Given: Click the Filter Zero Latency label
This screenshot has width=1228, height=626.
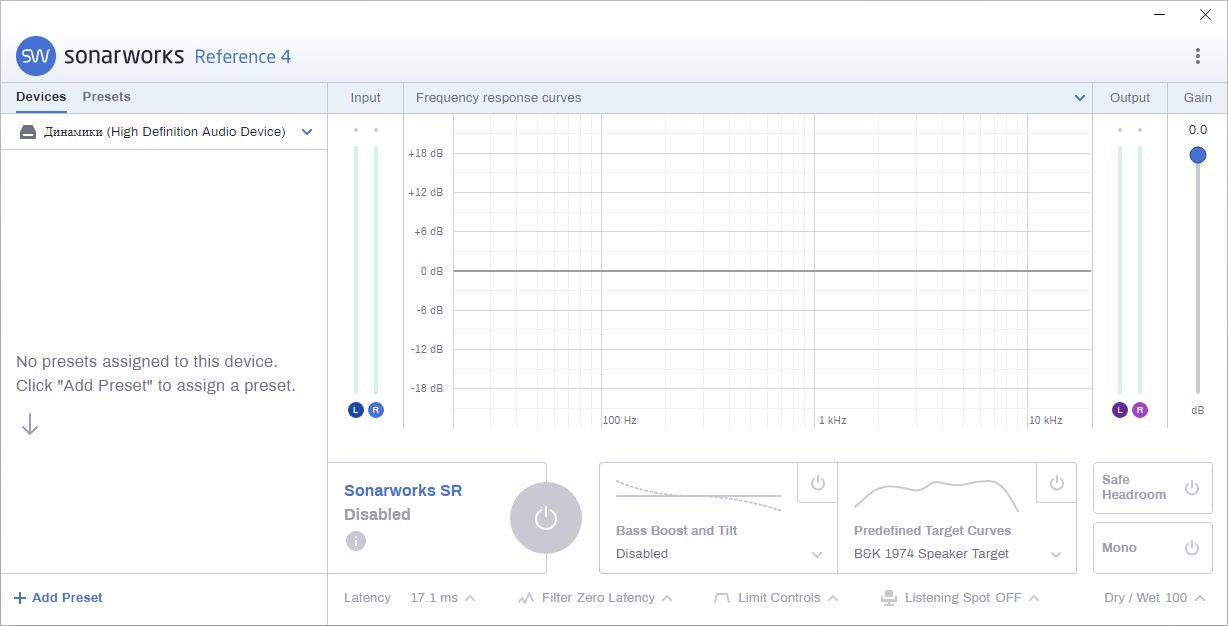Looking at the screenshot, I should pyautogui.click(x=598, y=598).
